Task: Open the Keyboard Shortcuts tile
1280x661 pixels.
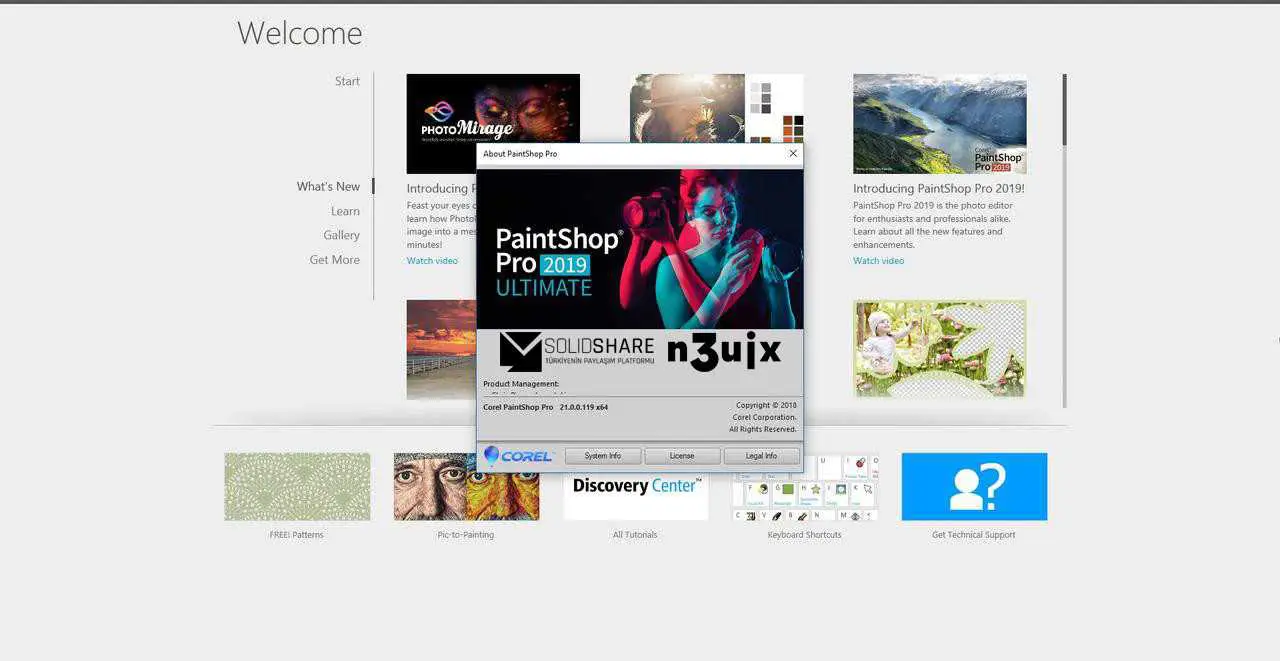Action: [x=805, y=489]
